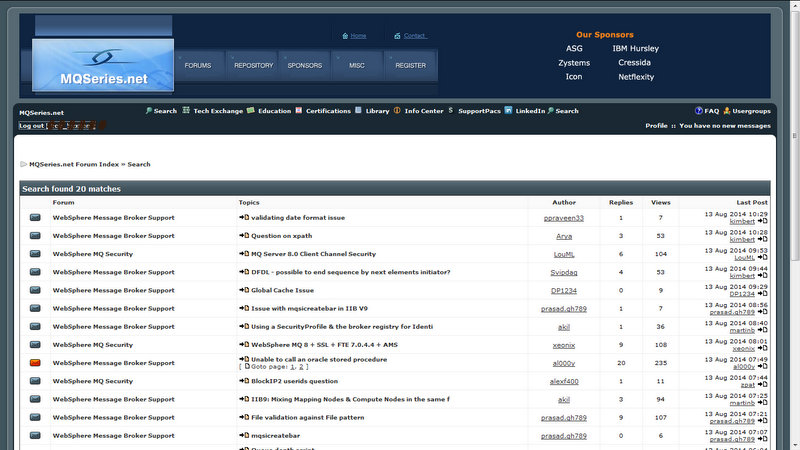Image resolution: width=800 pixels, height=450 pixels.
Task: Click hot-topic red folder icon for oracle stored procedure
Action: click(x=35, y=363)
